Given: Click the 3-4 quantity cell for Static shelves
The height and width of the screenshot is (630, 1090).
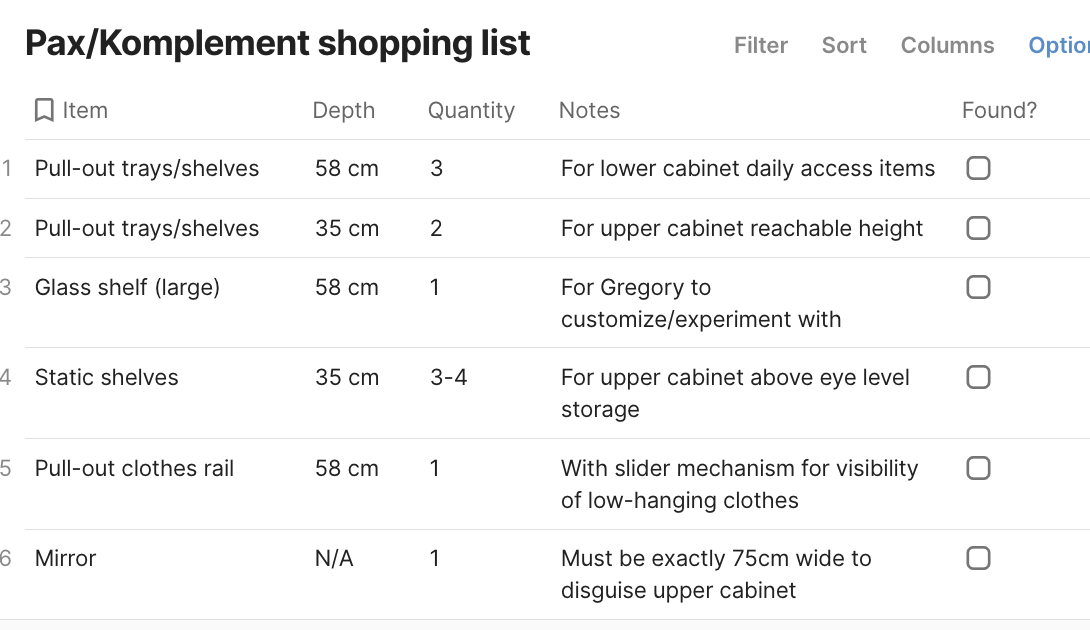Looking at the screenshot, I should pos(449,378).
